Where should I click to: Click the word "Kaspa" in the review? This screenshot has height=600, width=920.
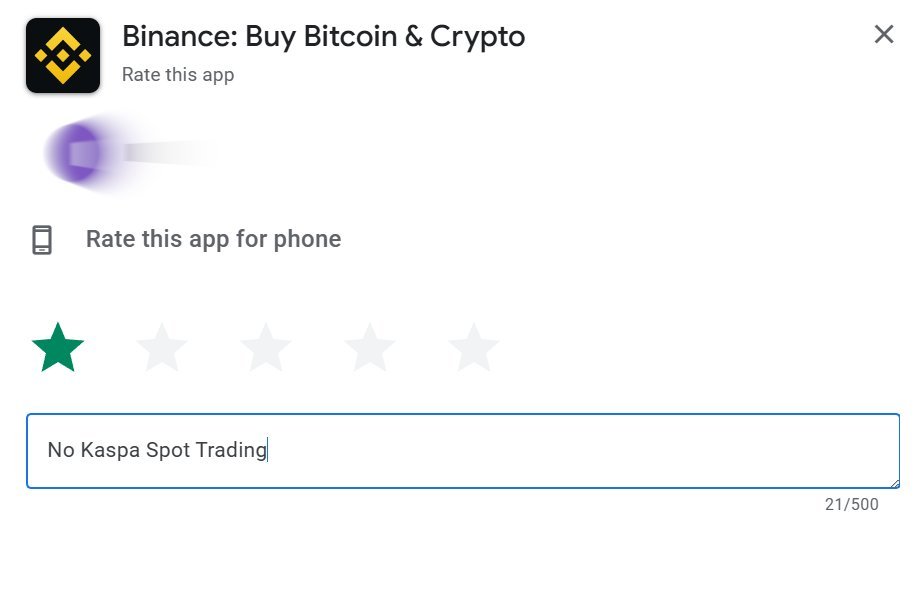(x=110, y=450)
